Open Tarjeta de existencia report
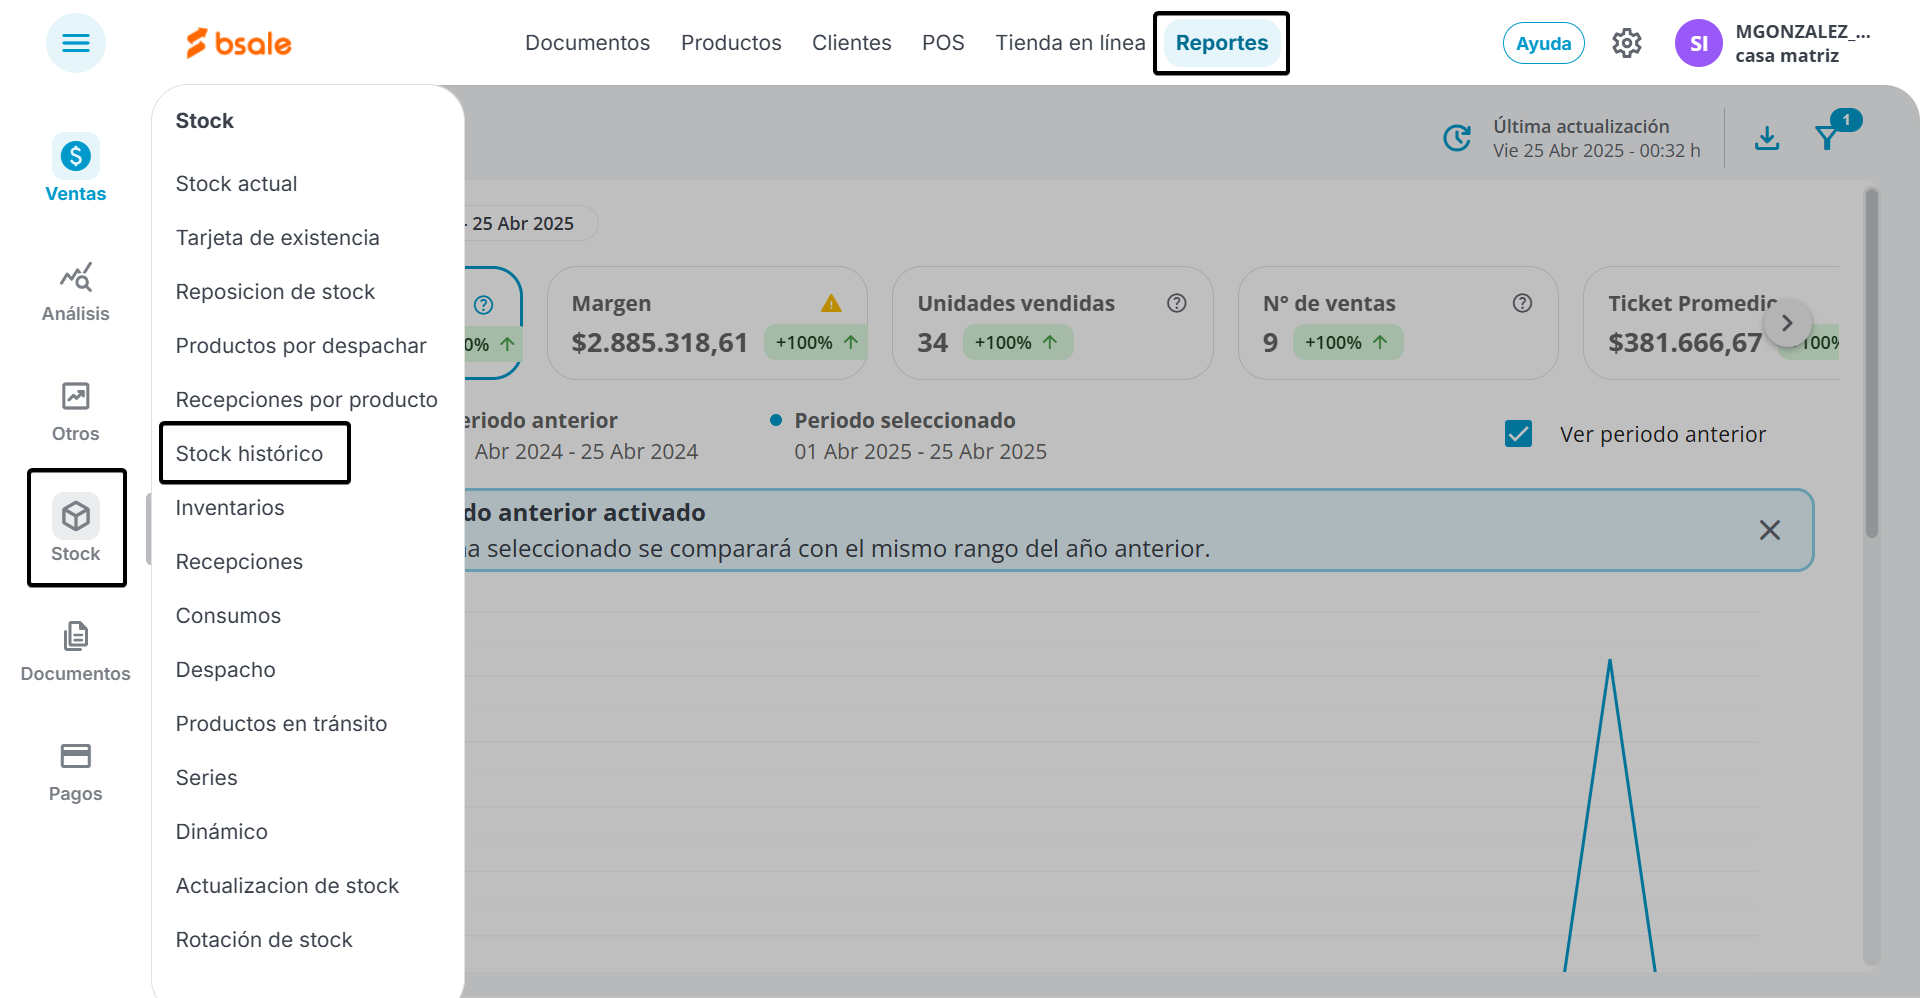This screenshot has width=1920, height=998. click(277, 238)
